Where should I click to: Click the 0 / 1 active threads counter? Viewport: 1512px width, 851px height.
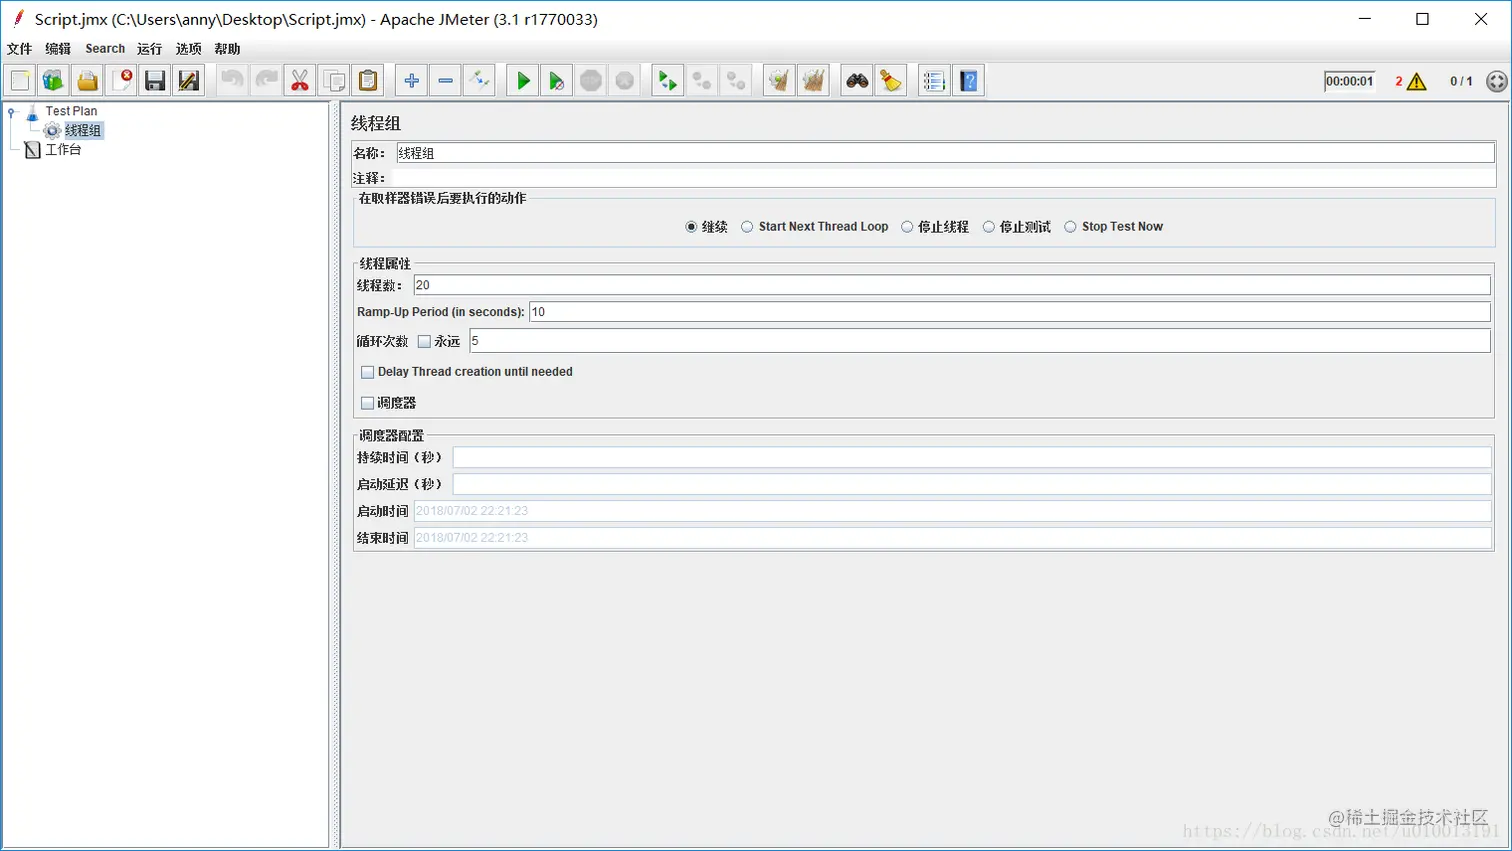pos(1461,82)
